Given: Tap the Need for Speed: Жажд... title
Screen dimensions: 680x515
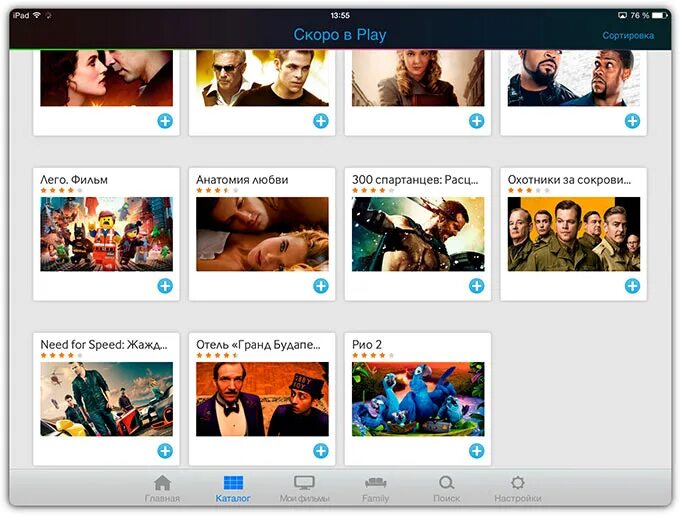Looking at the screenshot, I should (x=104, y=345).
